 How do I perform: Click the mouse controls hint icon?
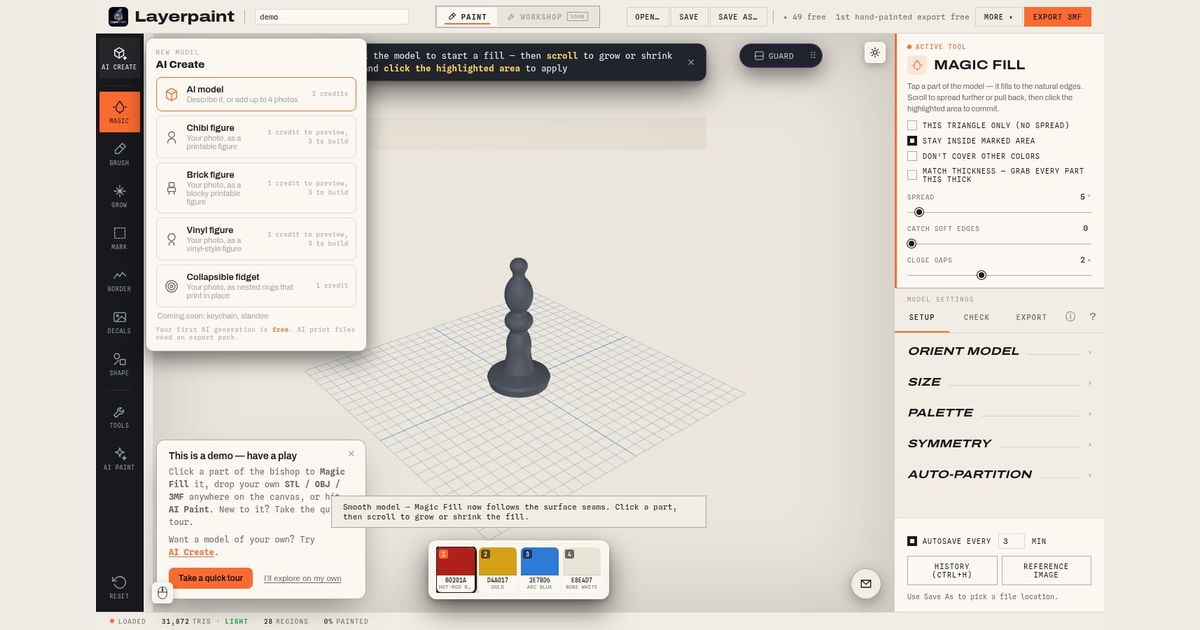(162, 593)
